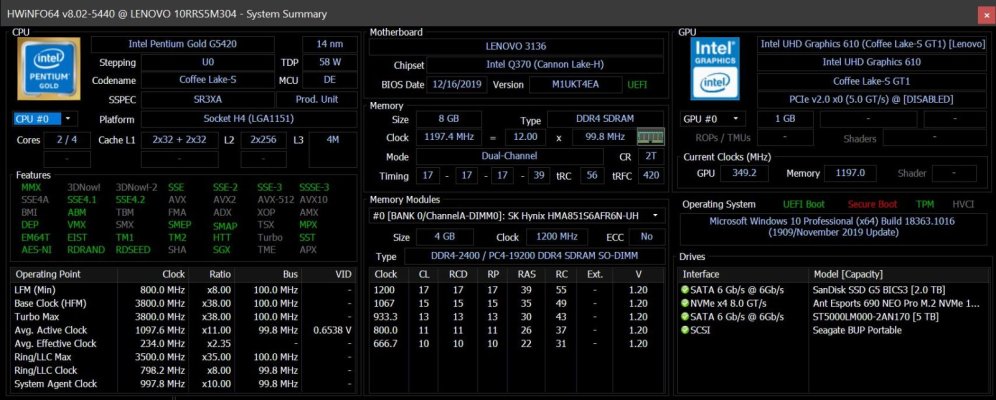Click the tRFC value 420
996x400 pixels.
[x=651, y=175]
